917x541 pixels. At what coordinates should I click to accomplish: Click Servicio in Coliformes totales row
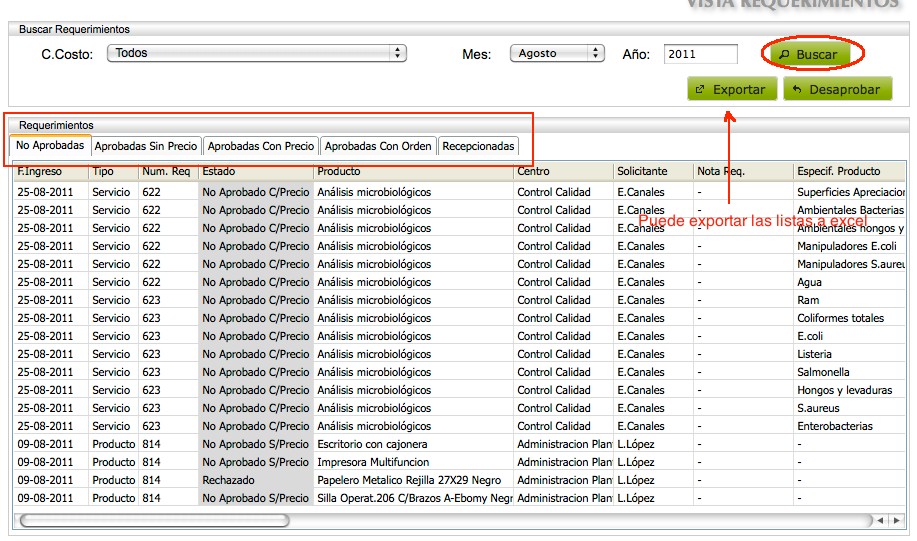(111, 318)
